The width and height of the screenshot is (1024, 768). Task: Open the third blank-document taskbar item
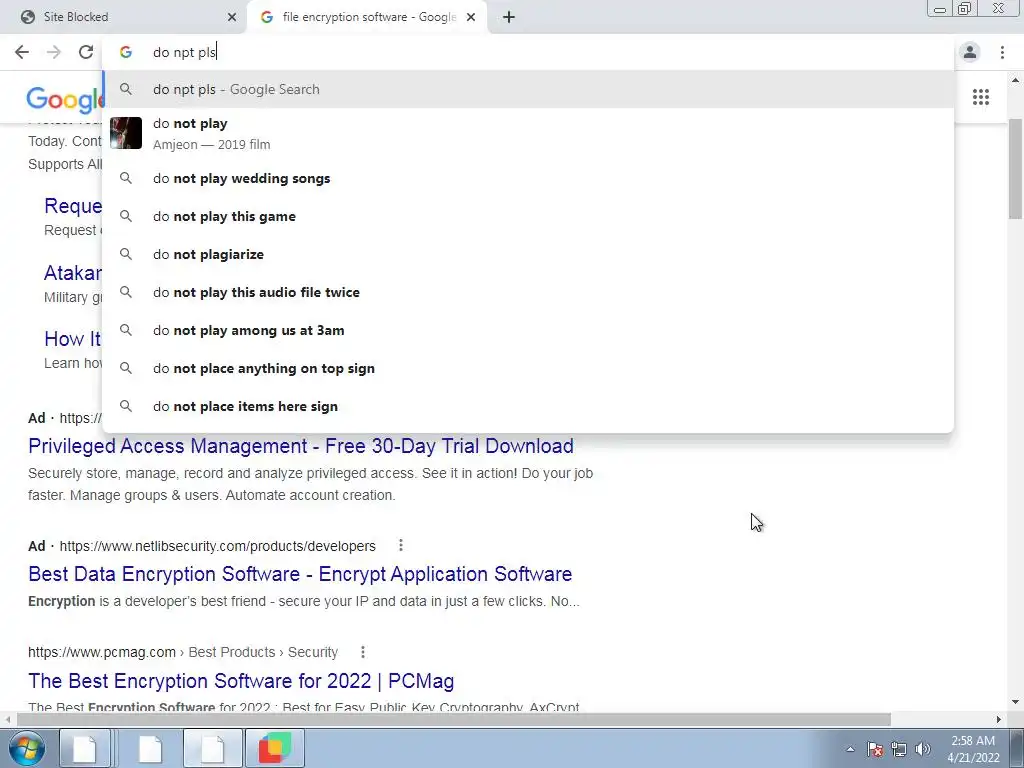[x=212, y=748]
